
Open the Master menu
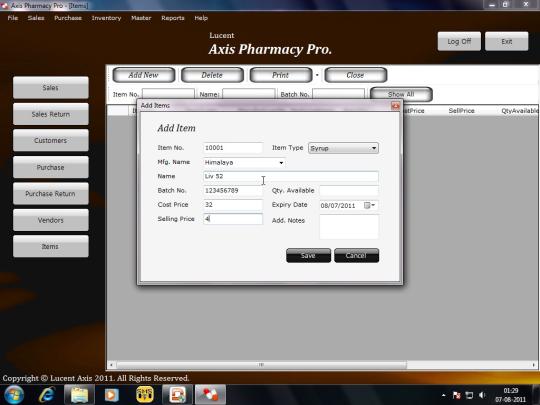(x=141, y=18)
